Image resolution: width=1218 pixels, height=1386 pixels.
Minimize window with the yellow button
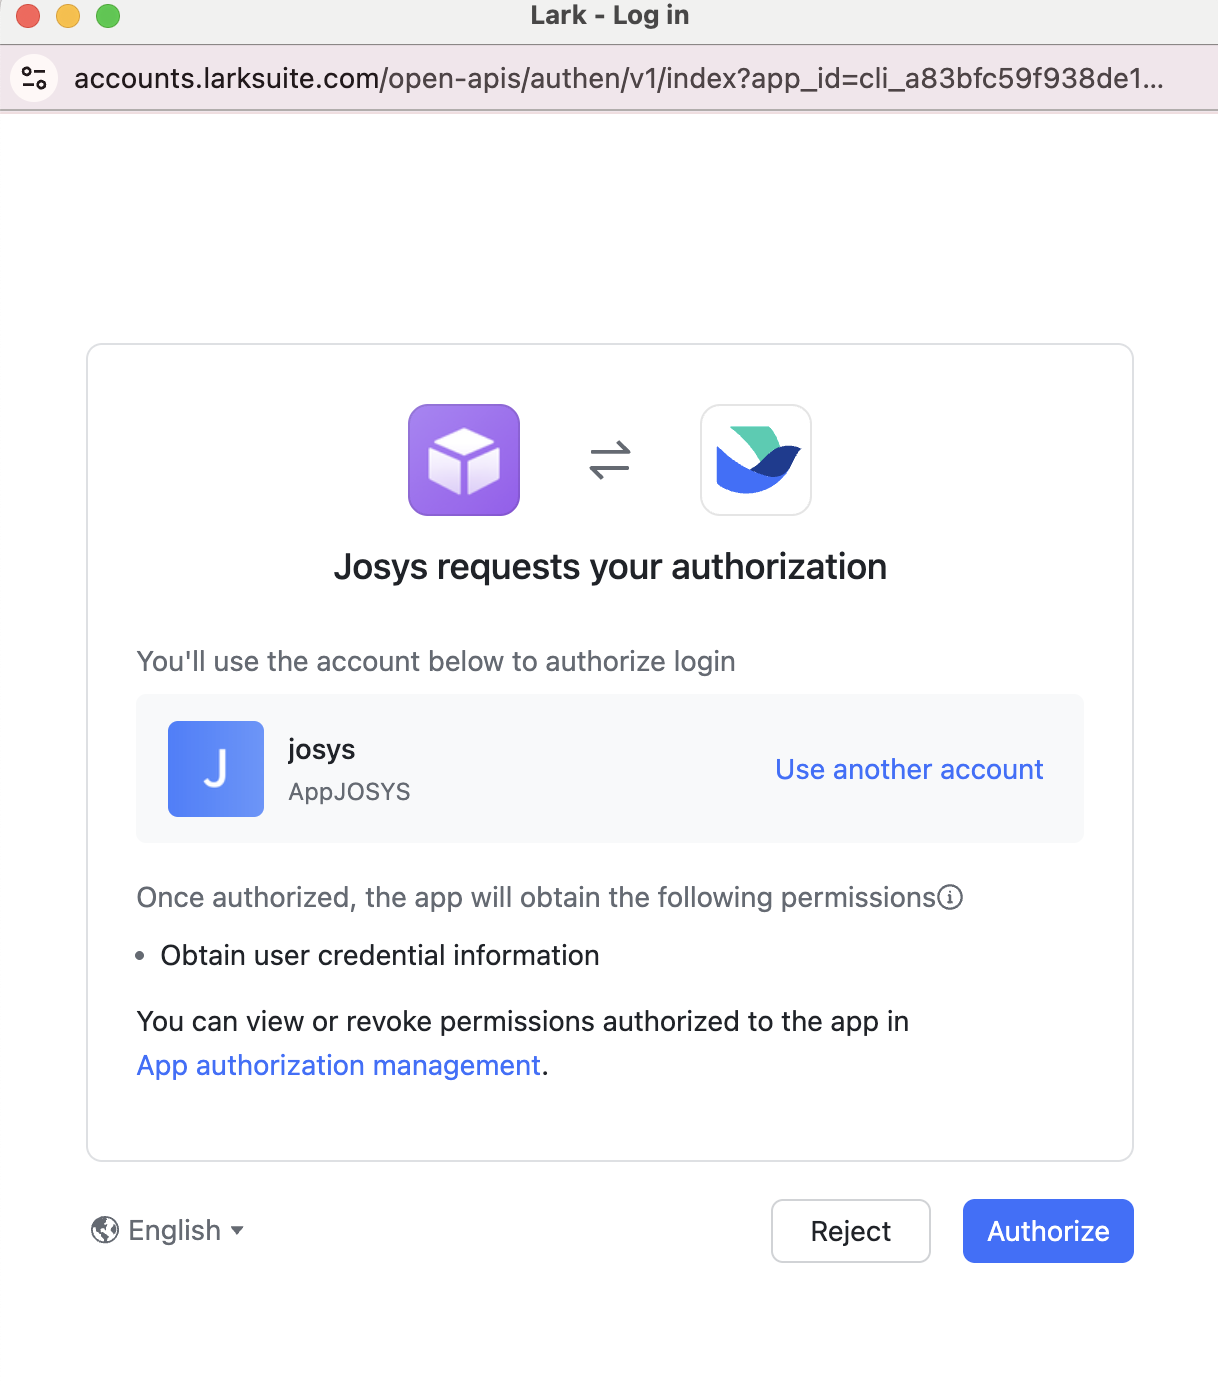click(68, 16)
